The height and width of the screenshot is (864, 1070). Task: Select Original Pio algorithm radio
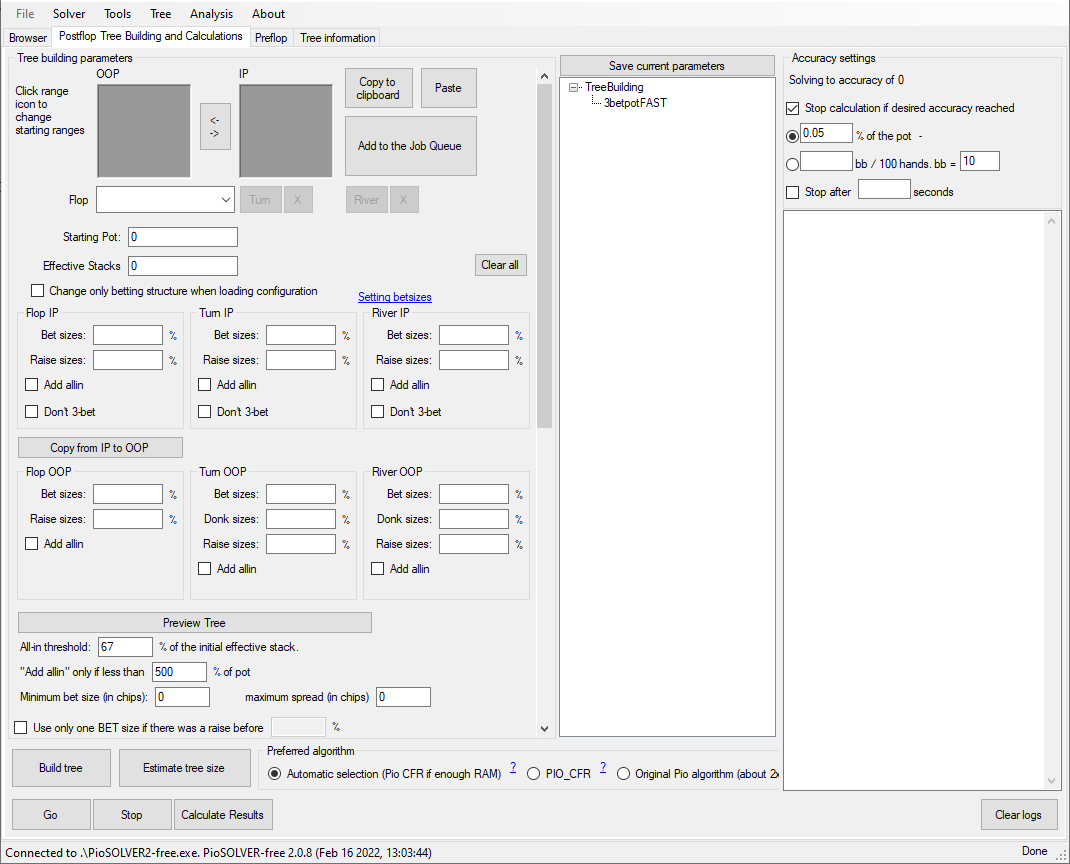pyautogui.click(x=623, y=774)
